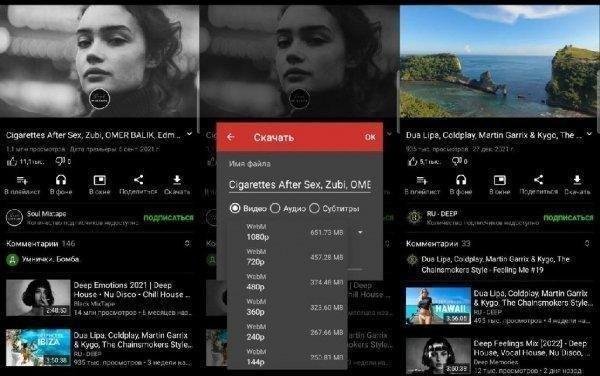600x376 pixels.
Task: Subscribe to RU - DEEP channel
Action: click(x=568, y=218)
